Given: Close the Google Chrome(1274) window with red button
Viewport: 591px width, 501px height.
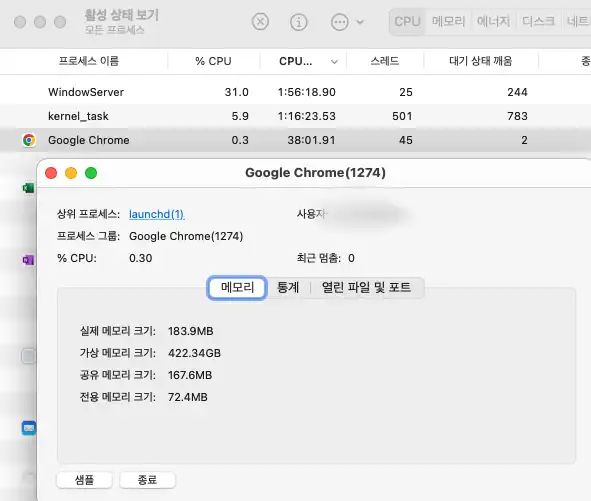Looking at the screenshot, I should 51,173.
